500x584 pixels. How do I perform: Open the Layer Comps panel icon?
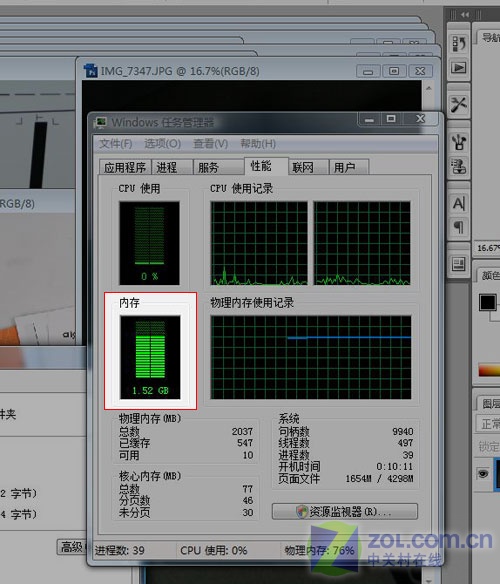[x=458, y=265]
